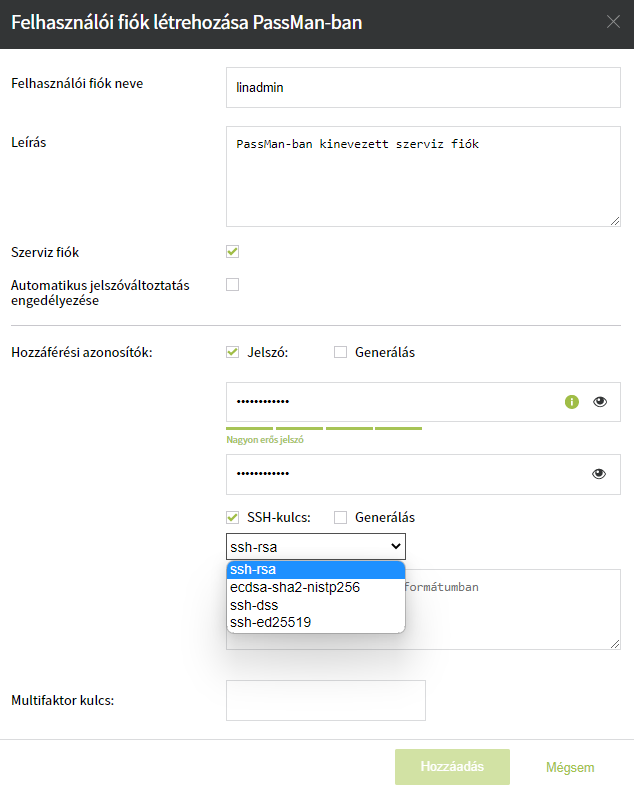Show the confirmation password with eye icon
This screenshot has height=794, width=634.
[x=599, y=474]
